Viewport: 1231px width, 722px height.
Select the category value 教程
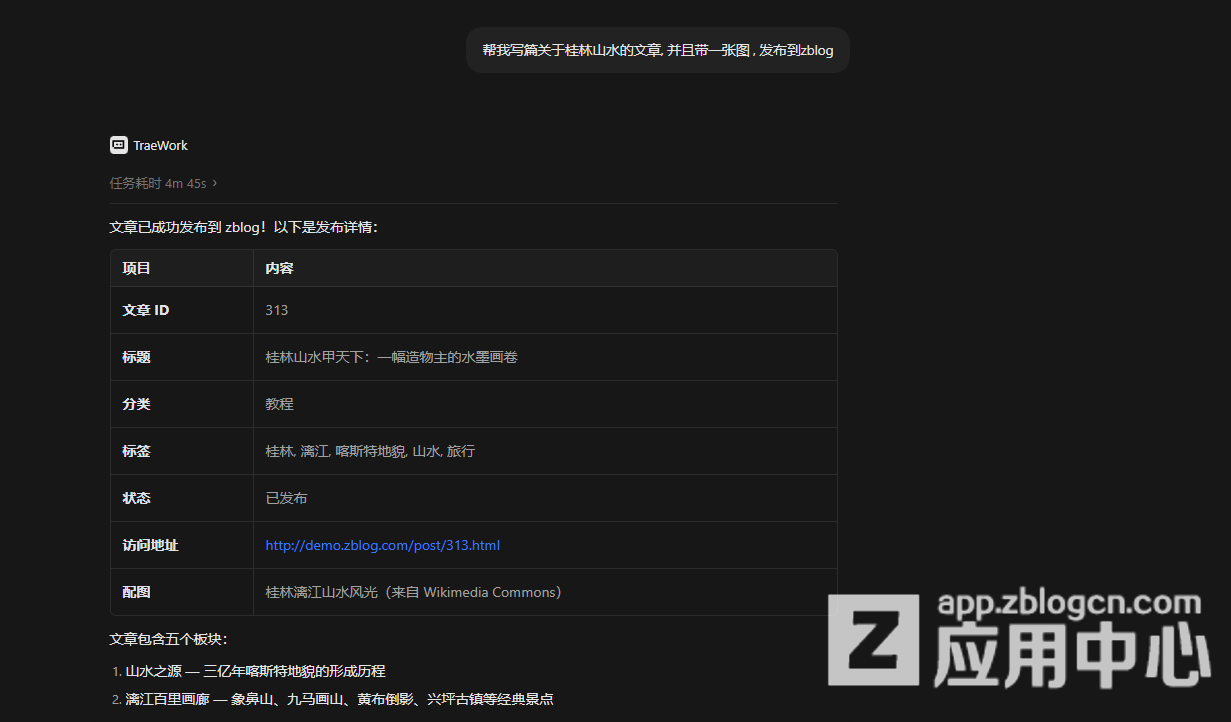(x=279, y=404)
